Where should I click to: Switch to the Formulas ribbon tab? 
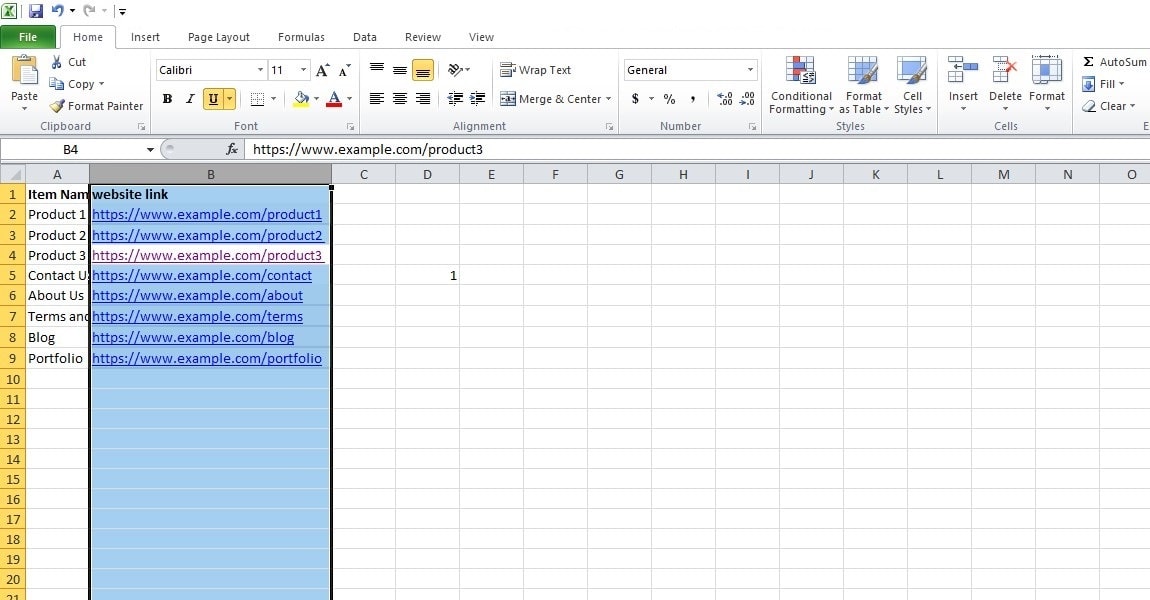[x=300, y=37]
